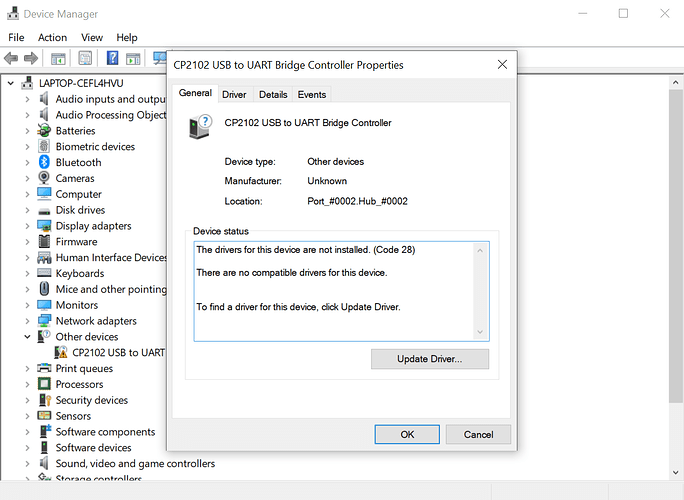Select the Software components icon
This screenshot has height=500, width=684.
pyautogui.click(x=45, y=431)
